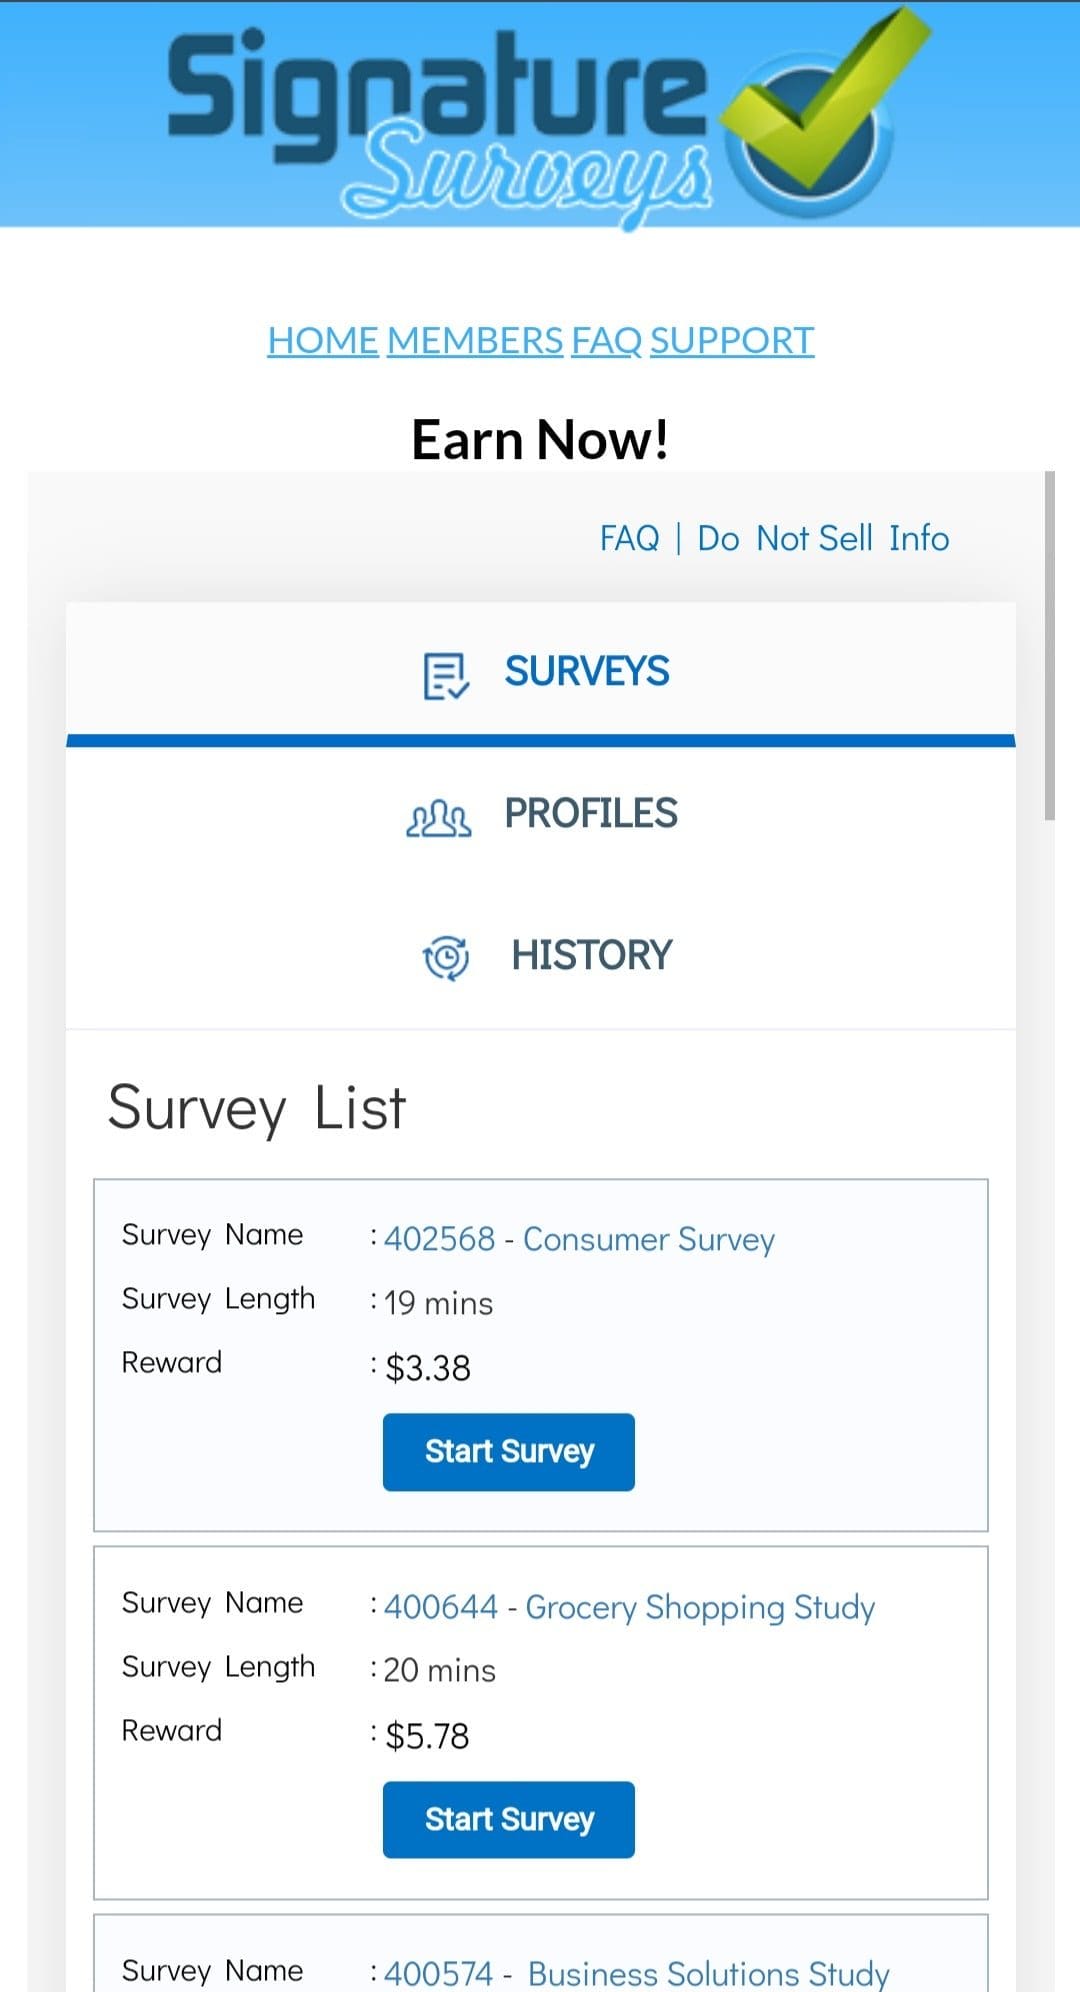Switch to the SURVEYS tab
Screen dimensions: 1080x1992
[586, 672]
